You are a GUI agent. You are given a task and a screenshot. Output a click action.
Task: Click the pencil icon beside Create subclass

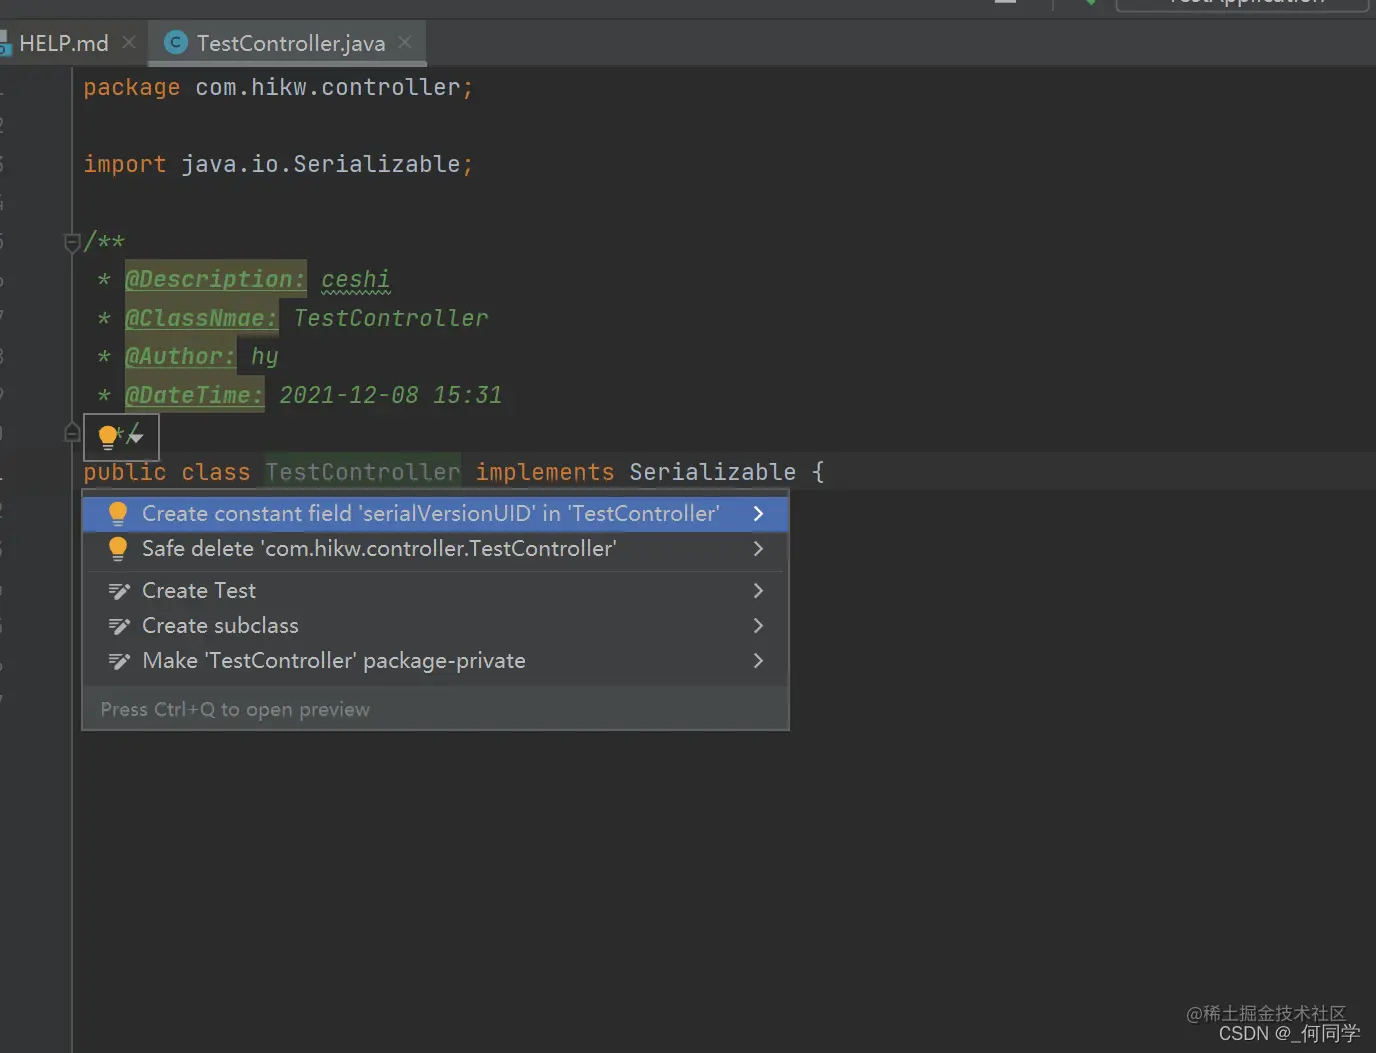click(119, 626)
